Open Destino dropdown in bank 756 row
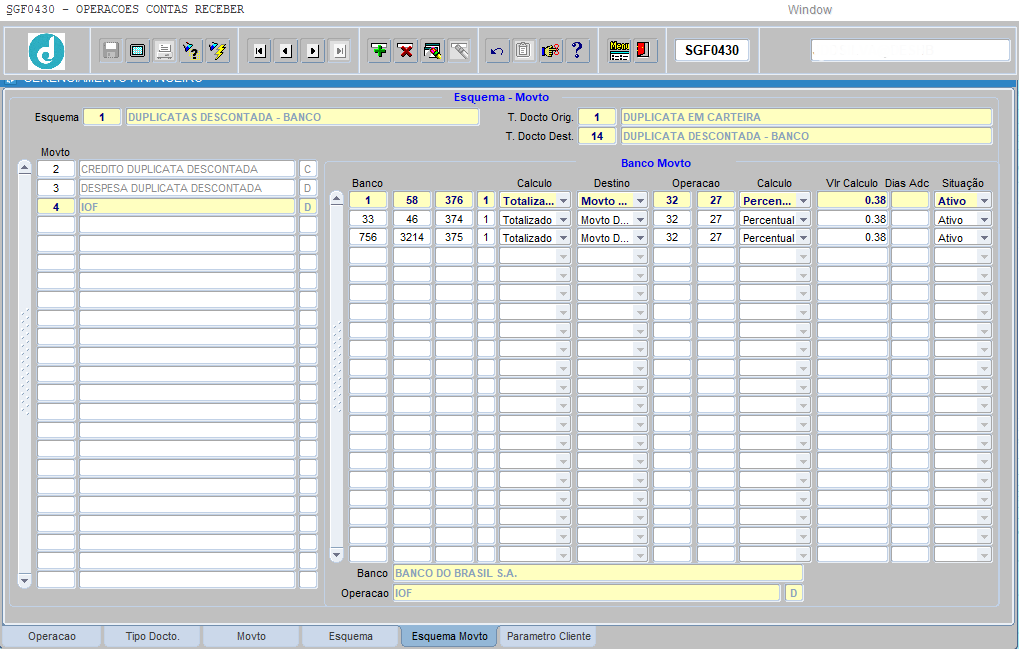The width and height of the screenshot is (1019, 649). pos(641,238)
